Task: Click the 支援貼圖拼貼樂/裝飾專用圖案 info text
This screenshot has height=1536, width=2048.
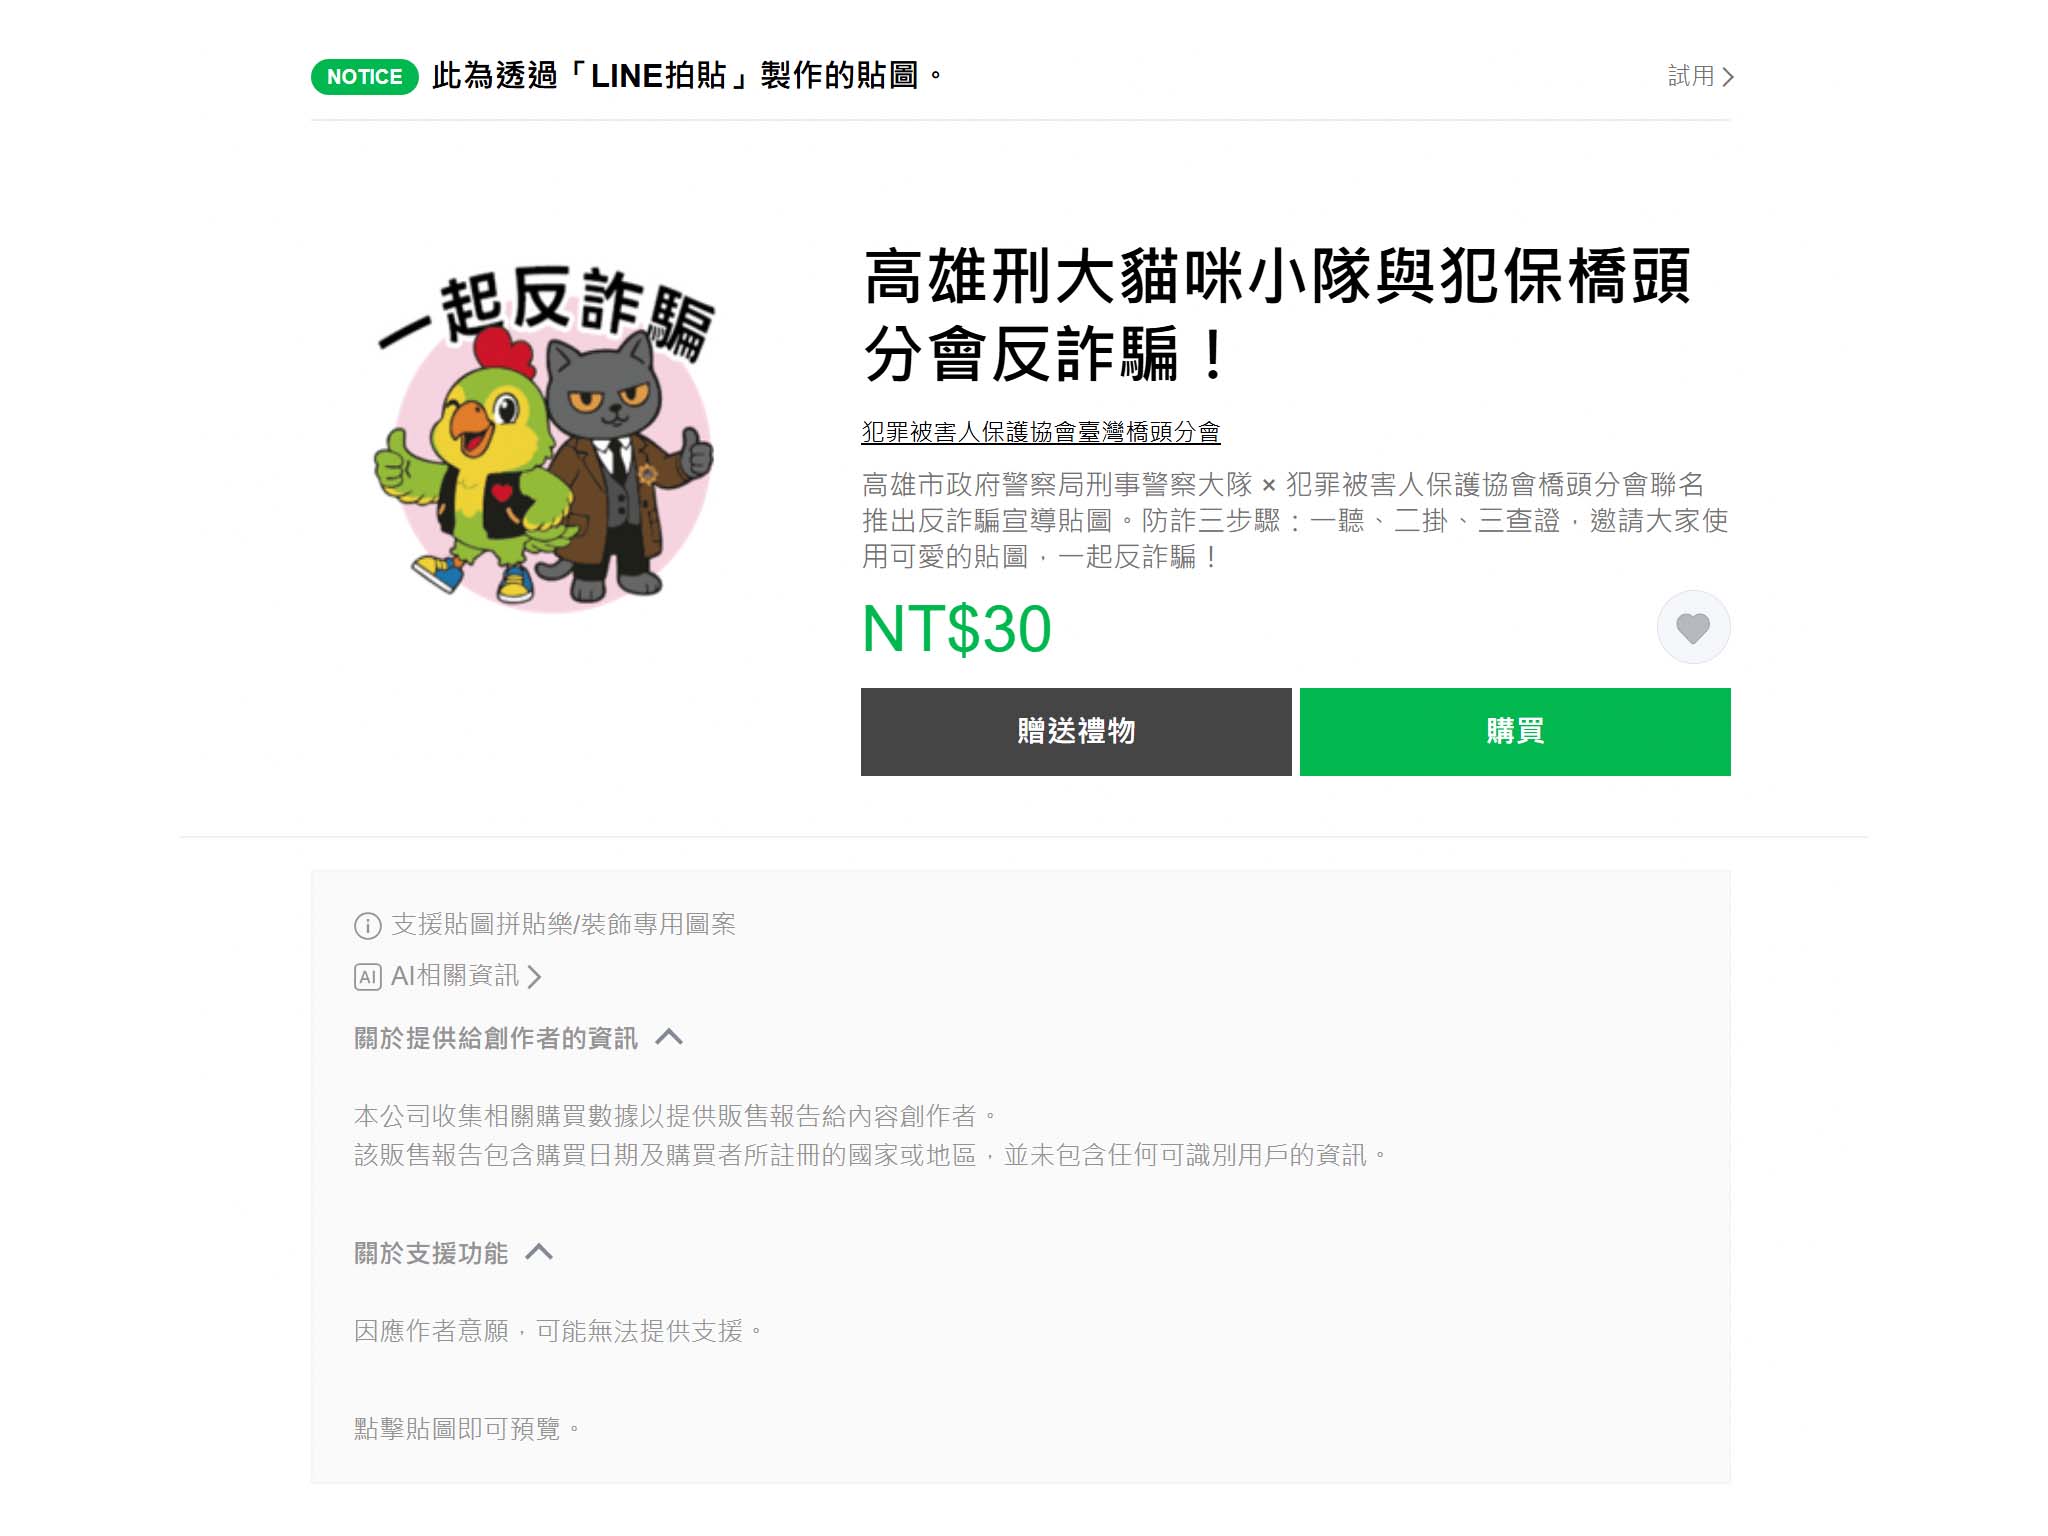Action: coord(564,924)
